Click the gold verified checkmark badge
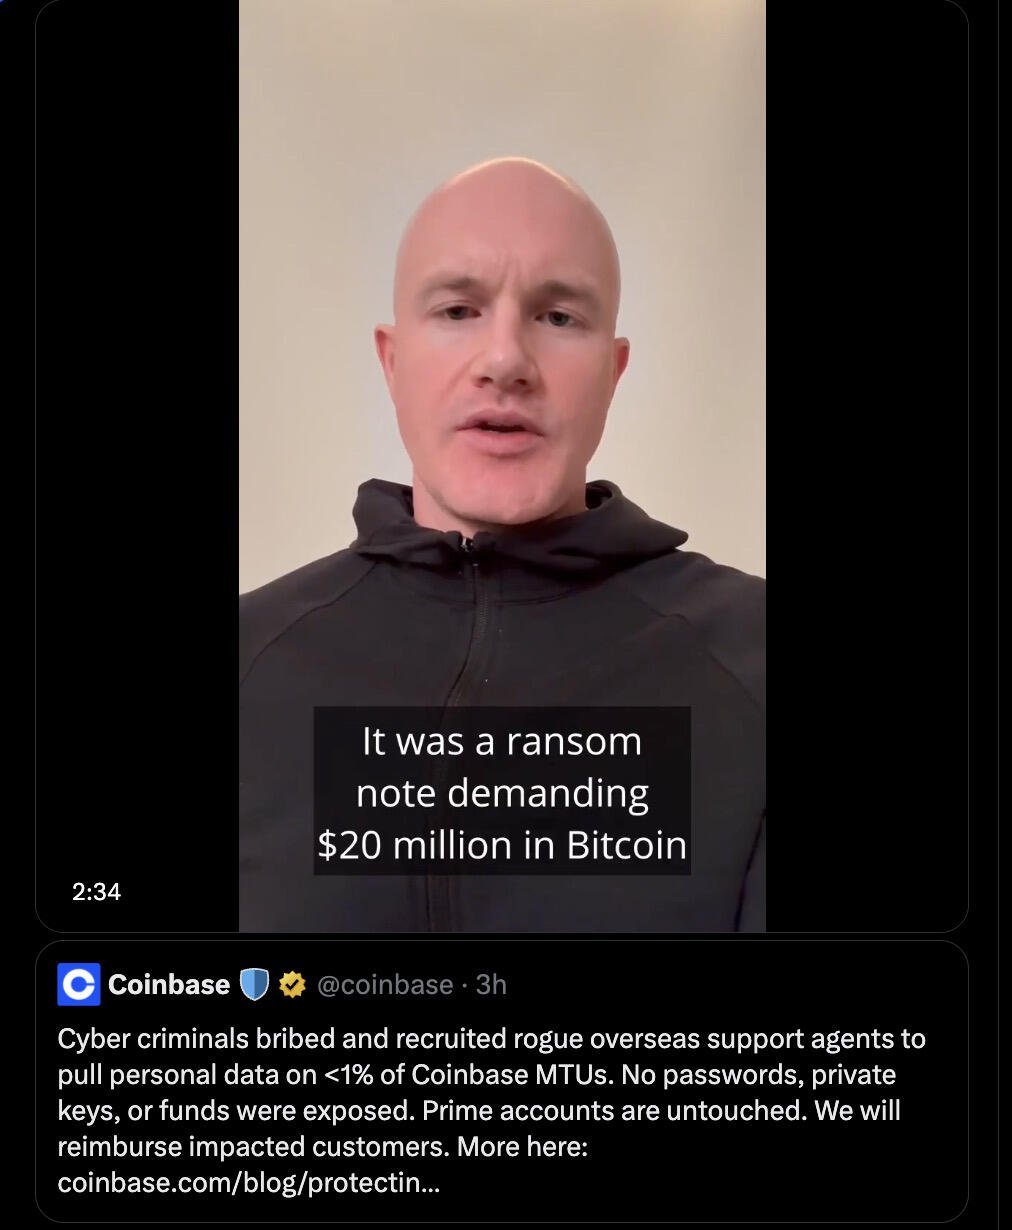 point(291,985)
